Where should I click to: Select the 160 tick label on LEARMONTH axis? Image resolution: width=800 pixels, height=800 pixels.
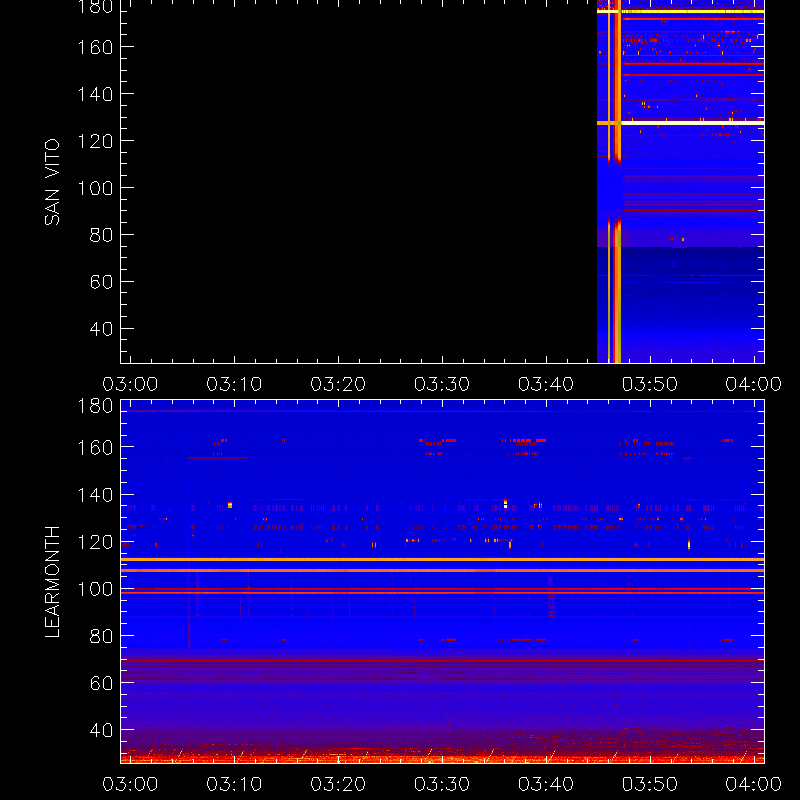click(x=95, y=447)
